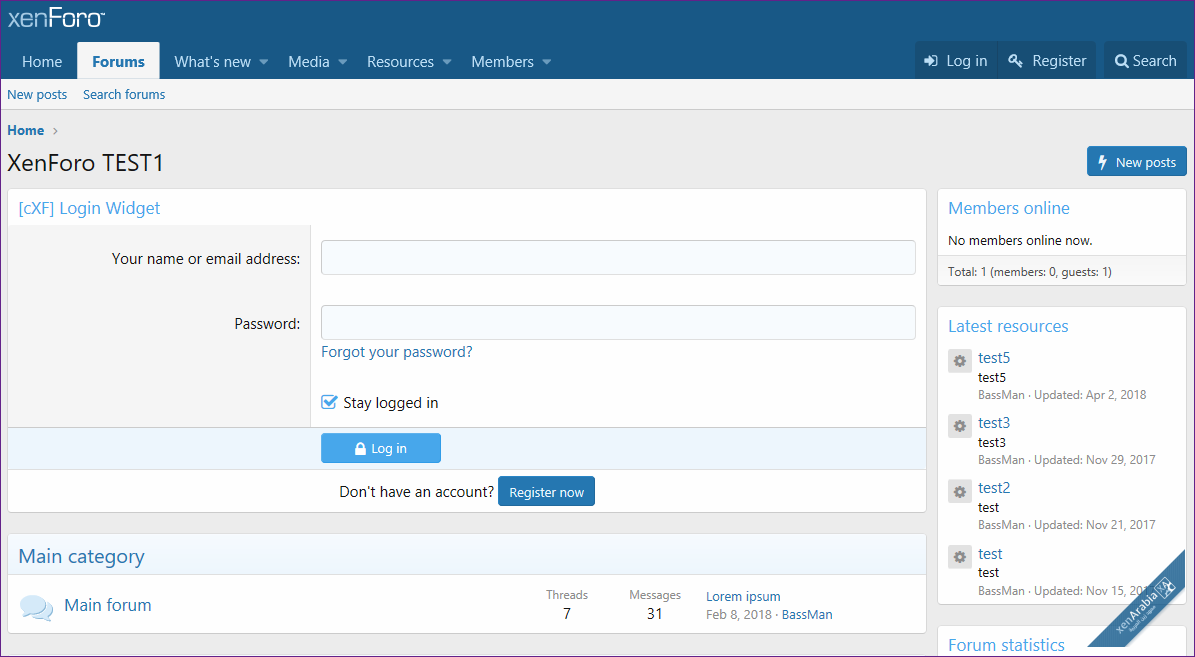Open the Members dropdown
Viewport: 1195px width, 657px height.
(x=503, y=61)
